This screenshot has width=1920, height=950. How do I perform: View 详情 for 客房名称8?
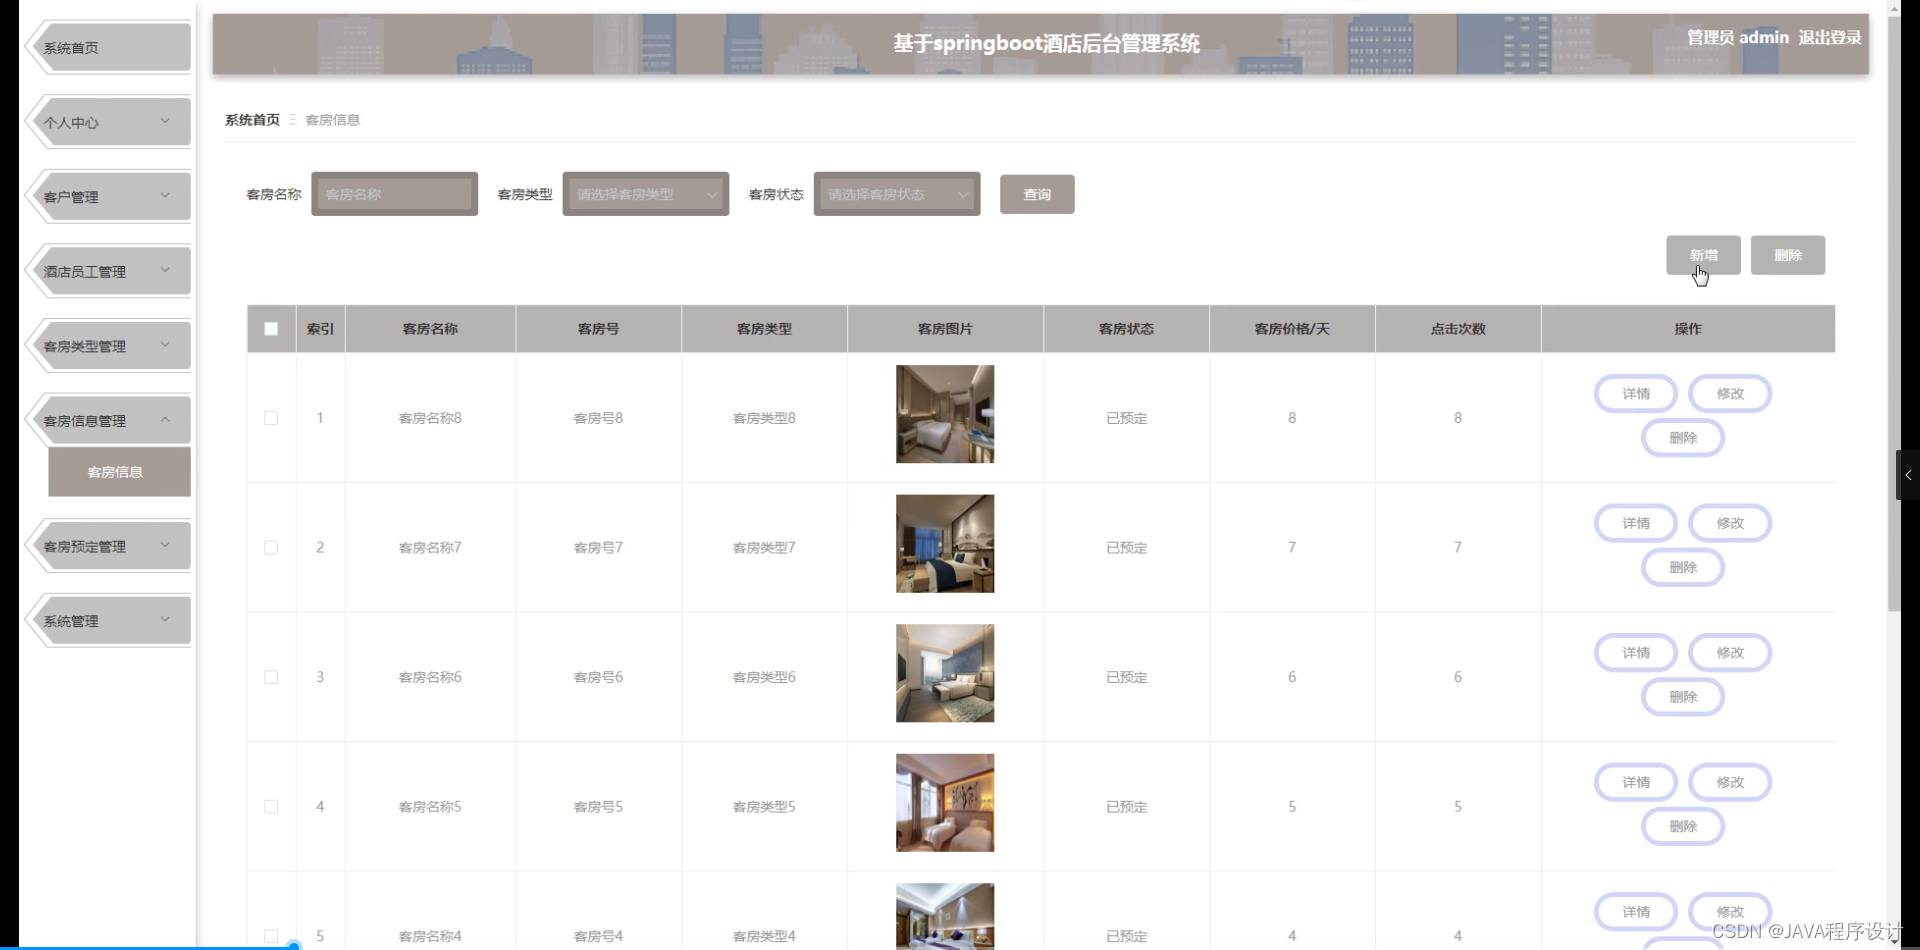(x=1636, y=393)
